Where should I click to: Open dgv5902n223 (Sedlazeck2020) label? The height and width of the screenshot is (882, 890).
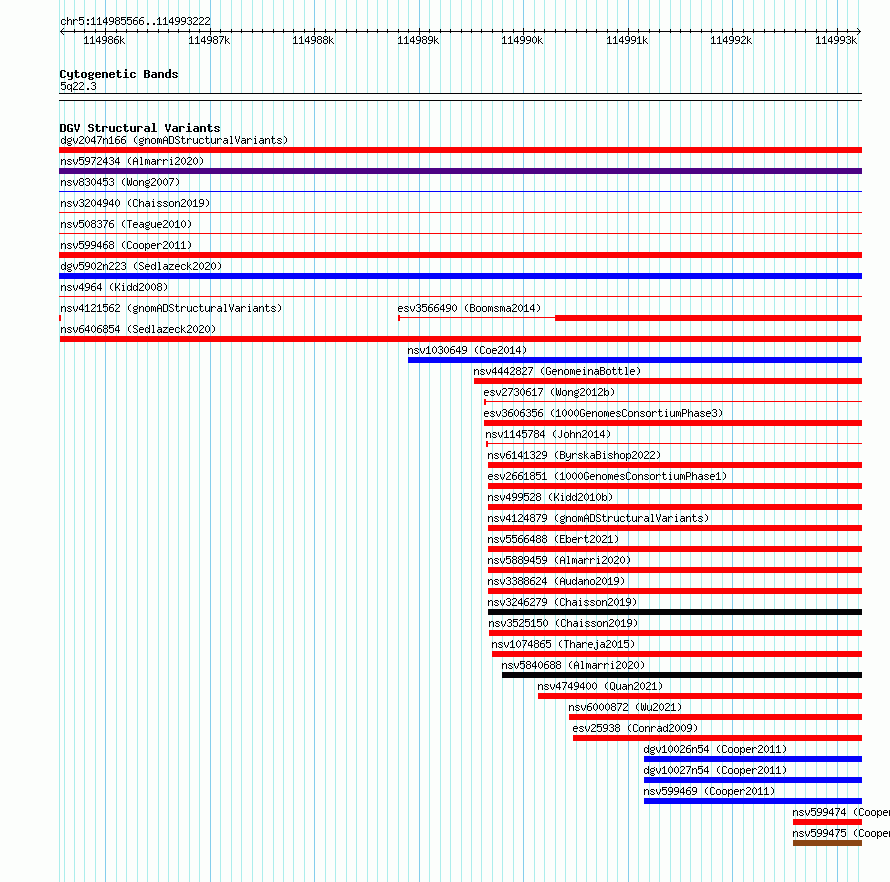(x=141, y=266)
